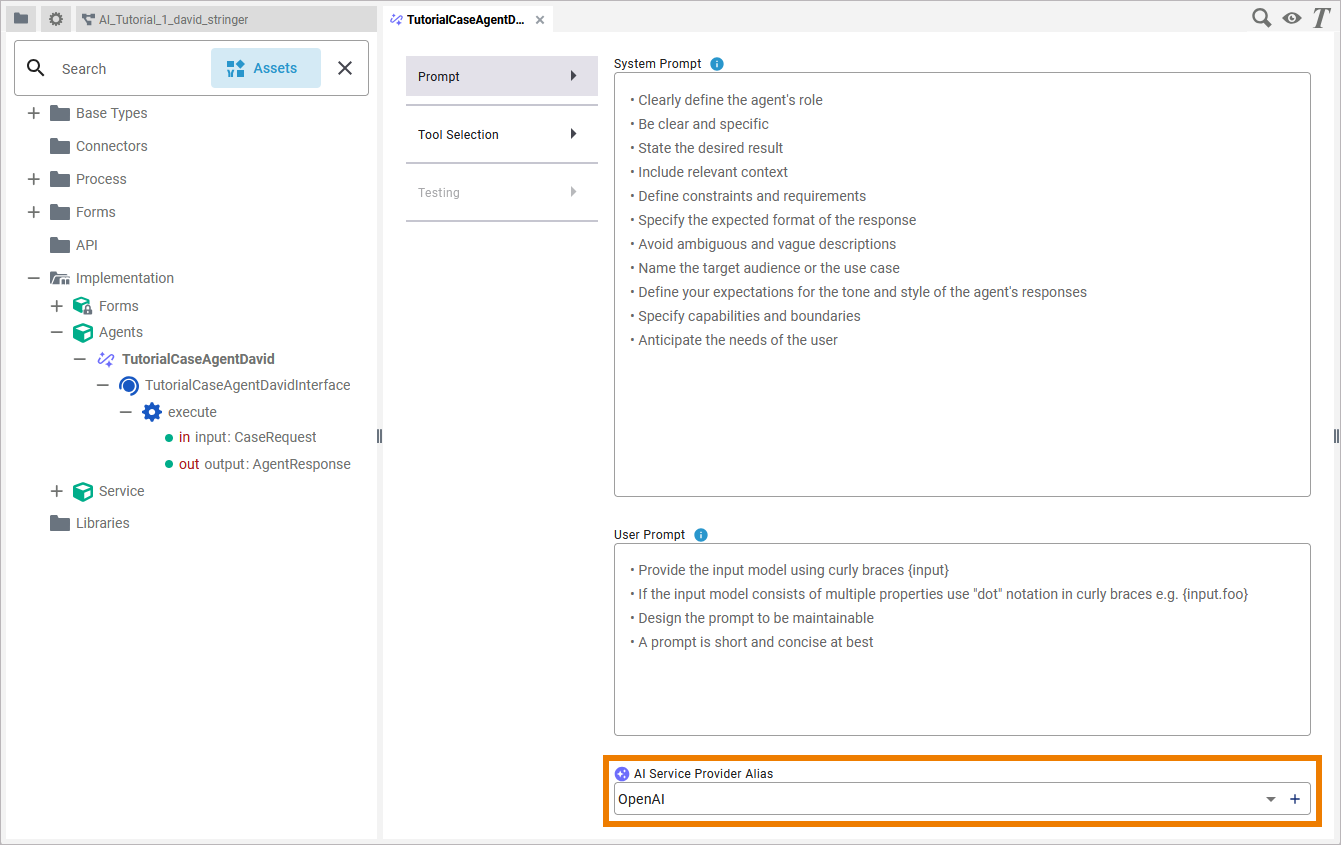Open the AI Service Provider Alias dropdown
The width and height of the screenshot is (1341, 845).
point(1271,799)
